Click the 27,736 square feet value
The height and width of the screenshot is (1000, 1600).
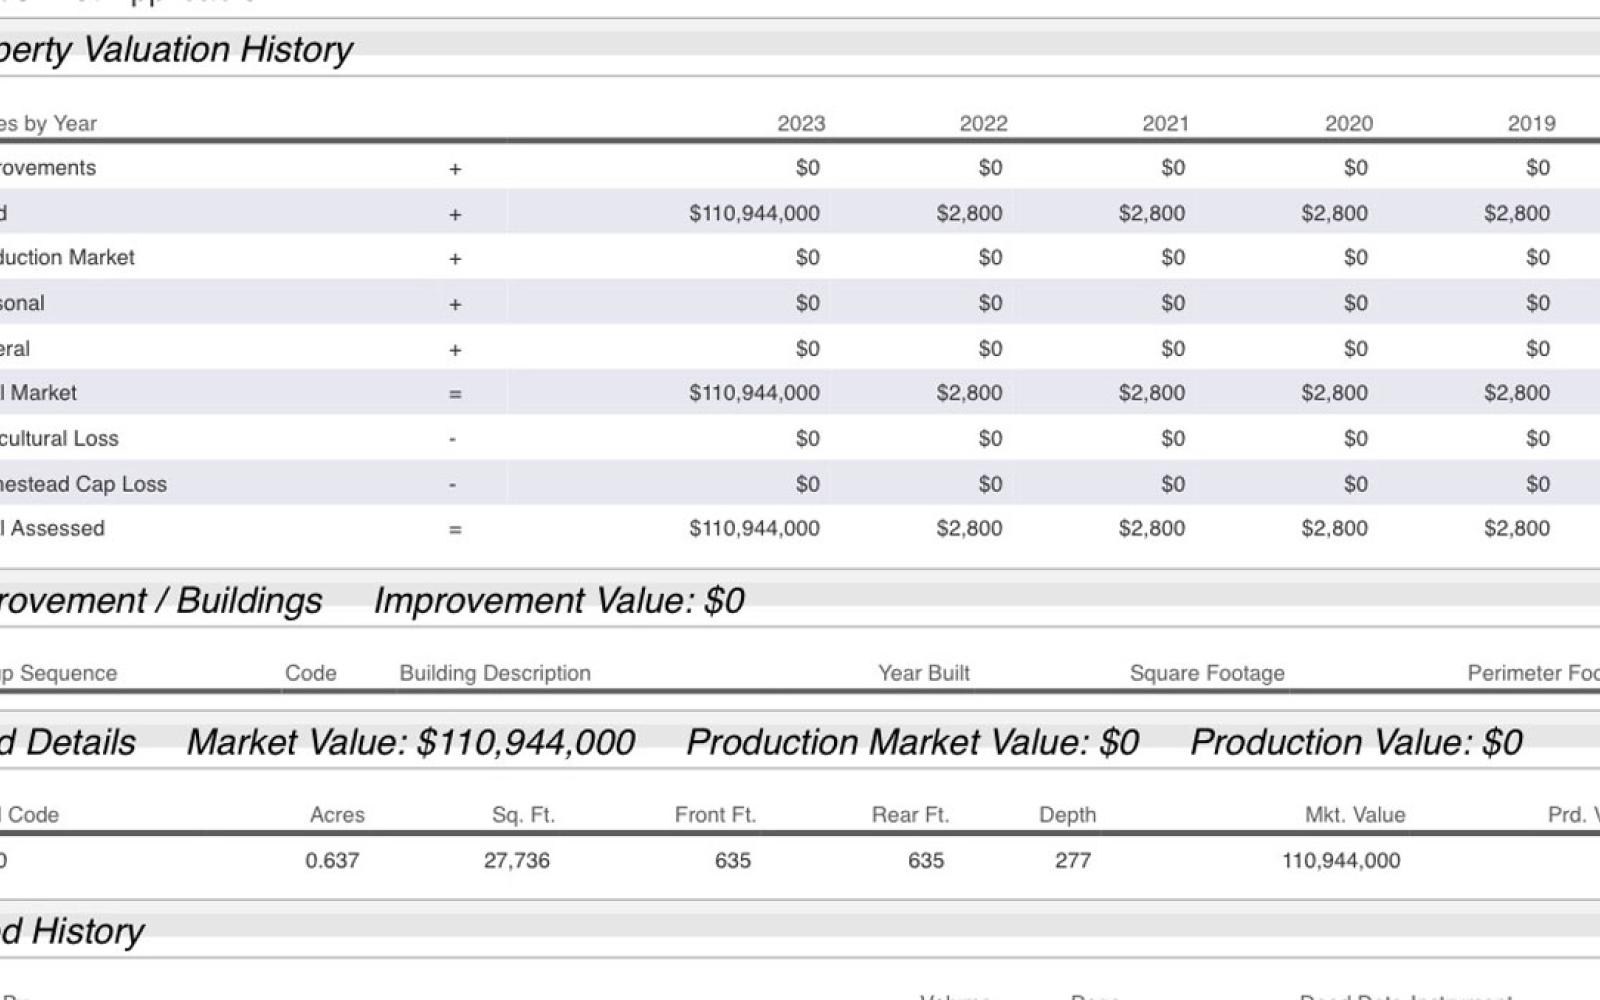pos(516,860)
